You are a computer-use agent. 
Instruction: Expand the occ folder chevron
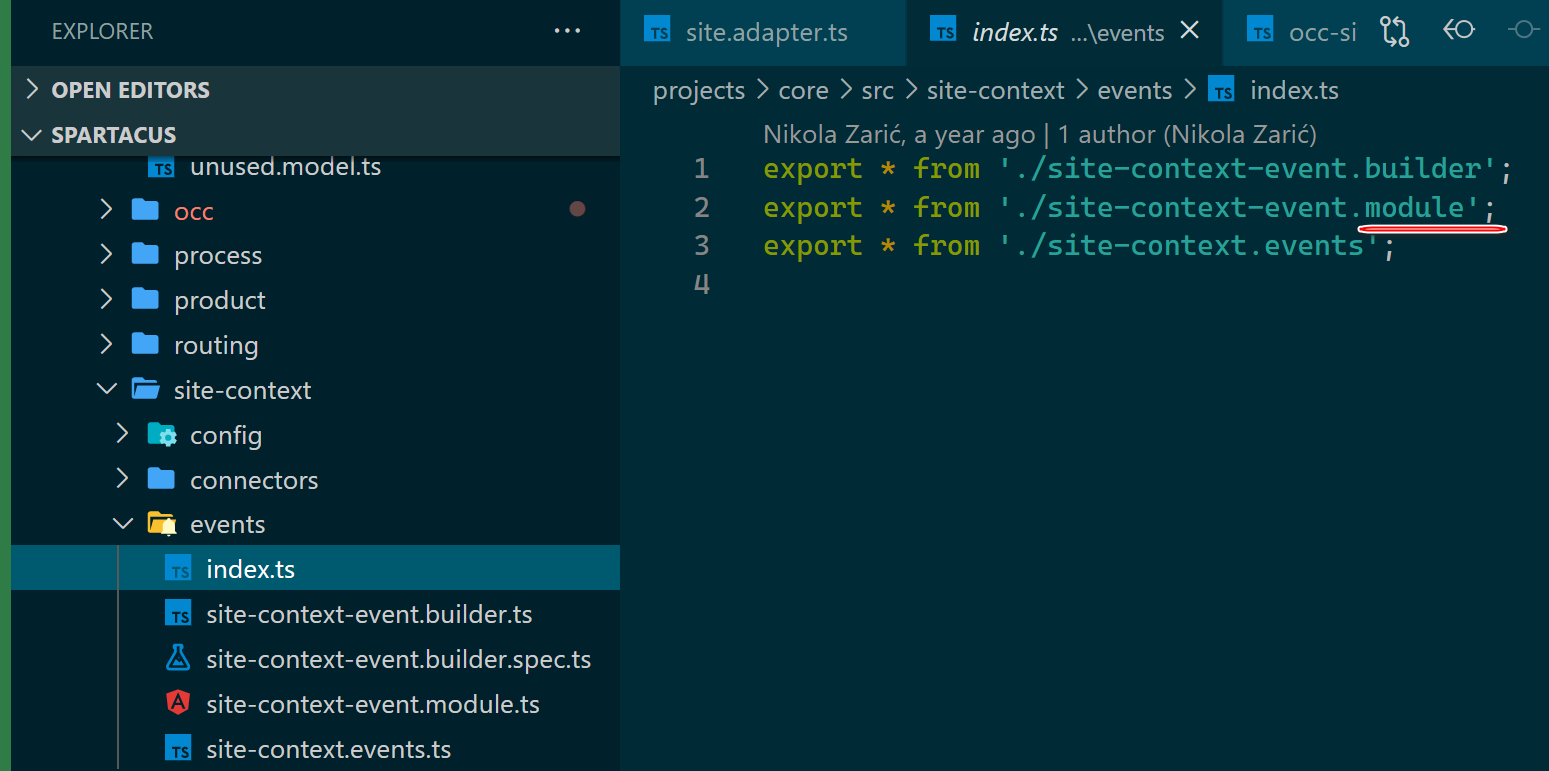pyautogui.click(x=107, y=210)
